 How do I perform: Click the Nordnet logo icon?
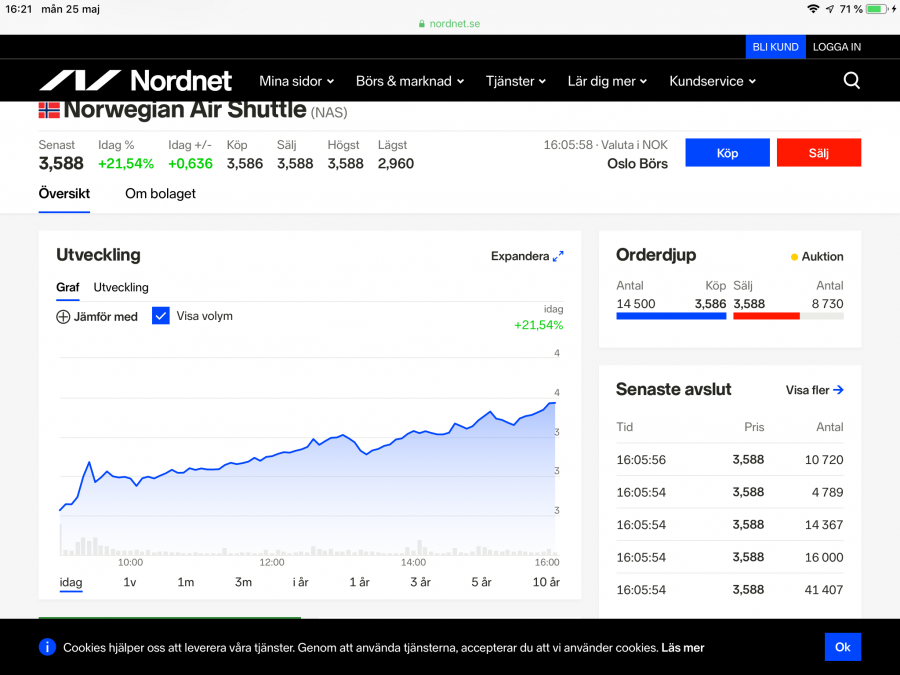[80, 81]
